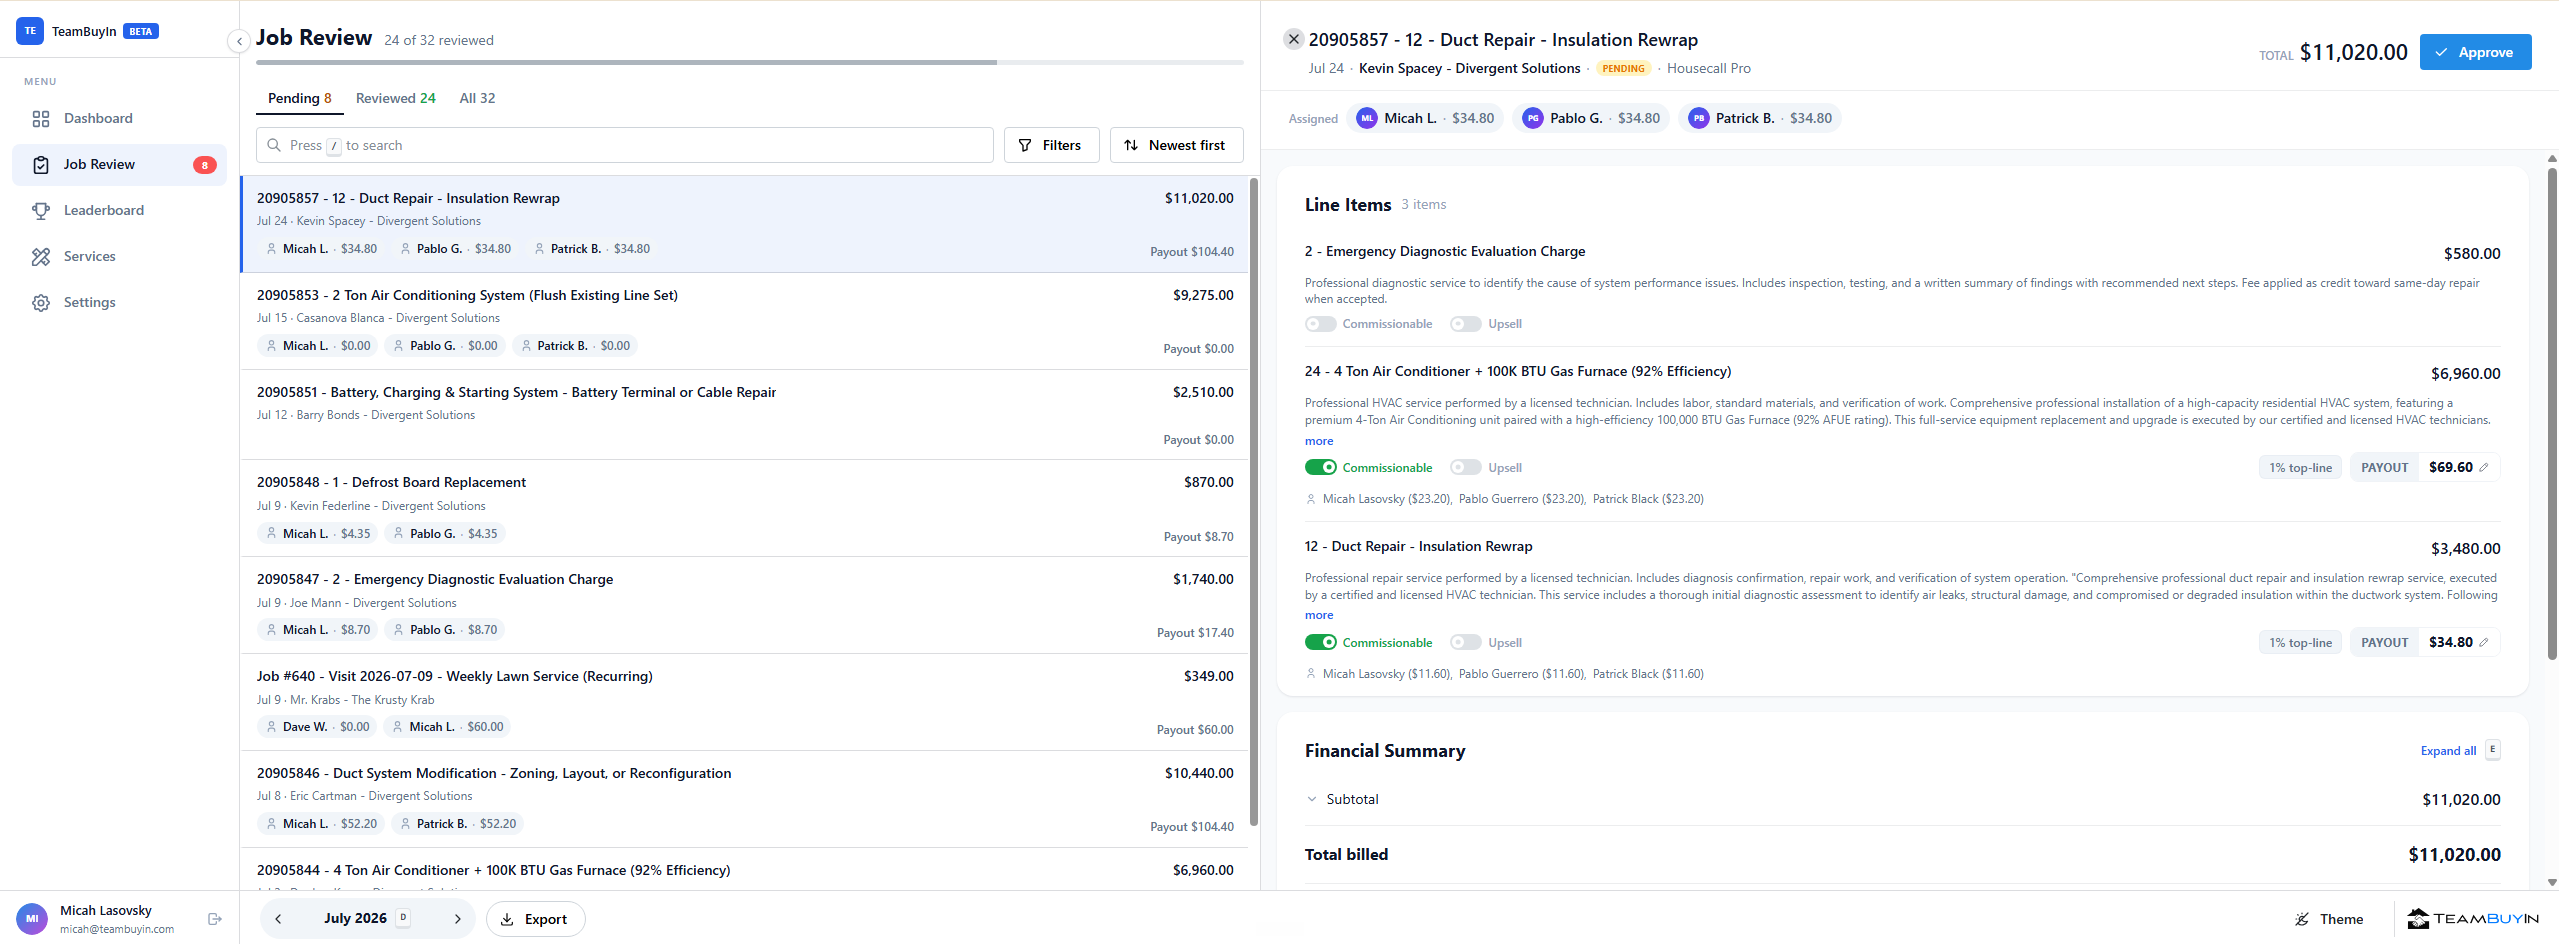Expand 4 Ton Air Conditioner description with more
2559x944 pixels.
pos(1319,441)
